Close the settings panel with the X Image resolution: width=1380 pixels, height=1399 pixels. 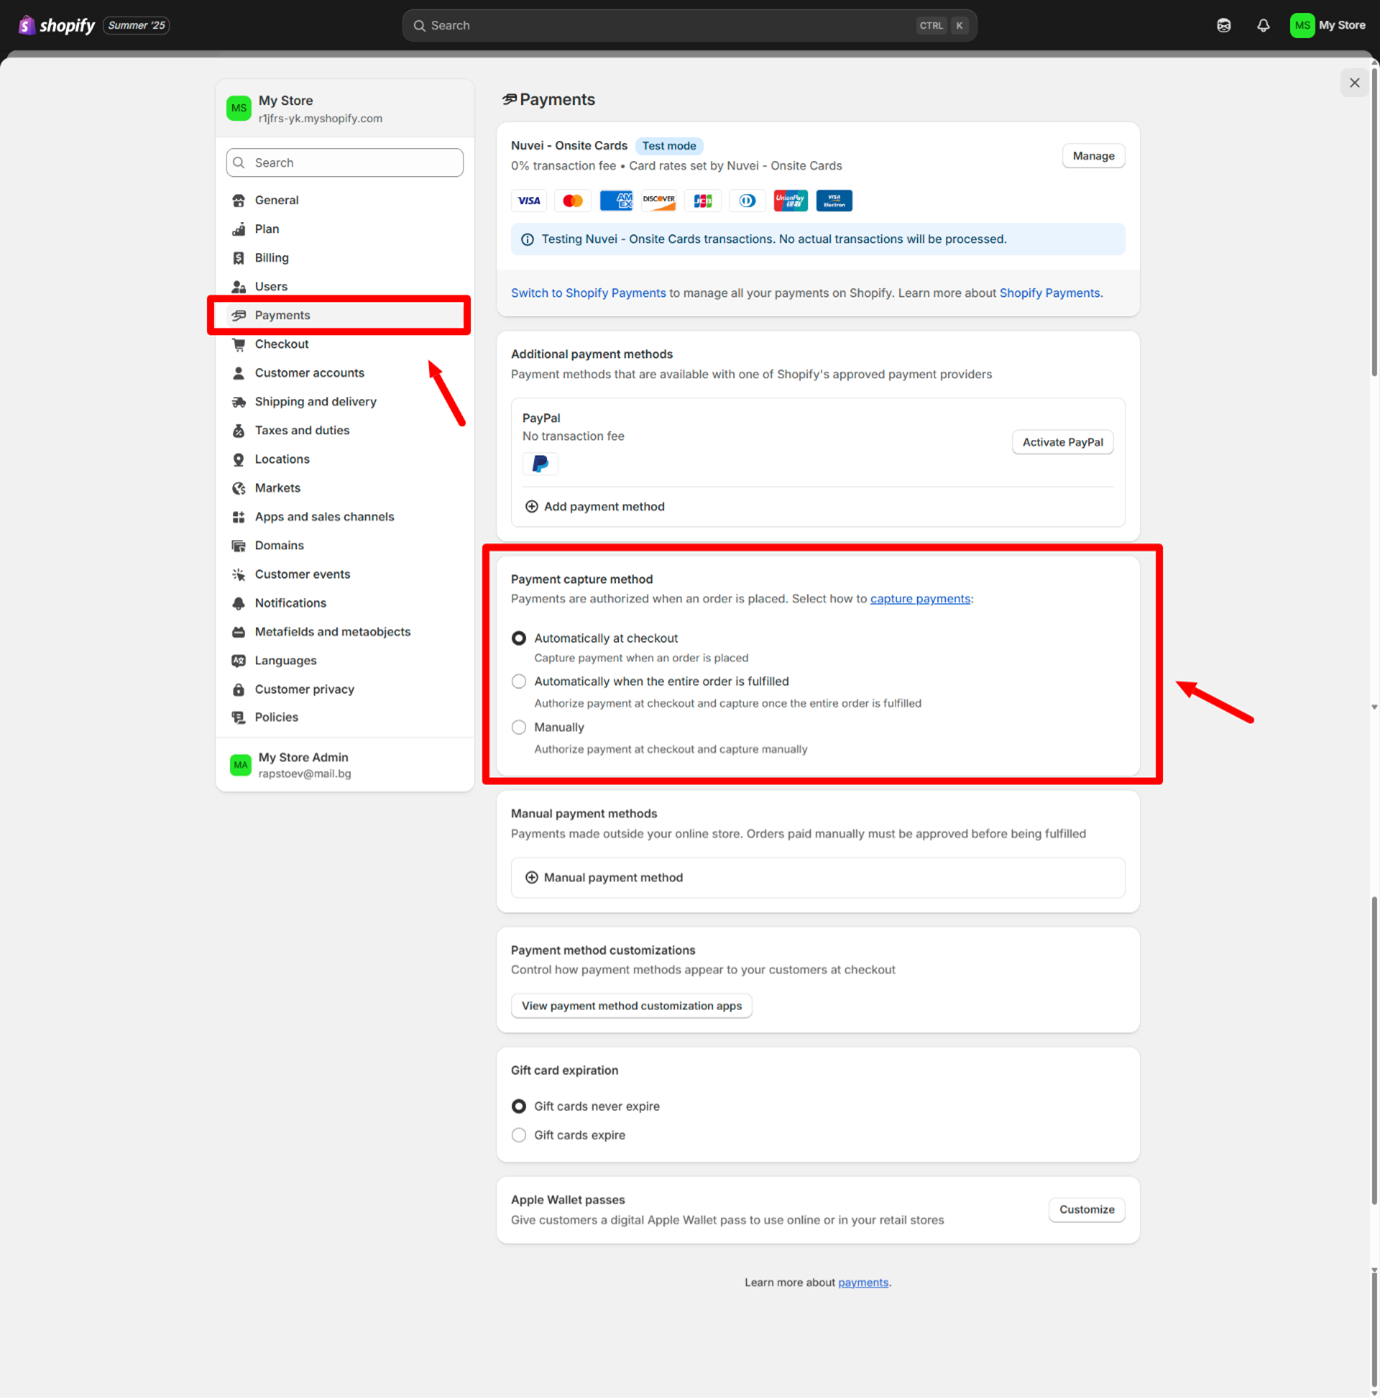pos(1354,83)
